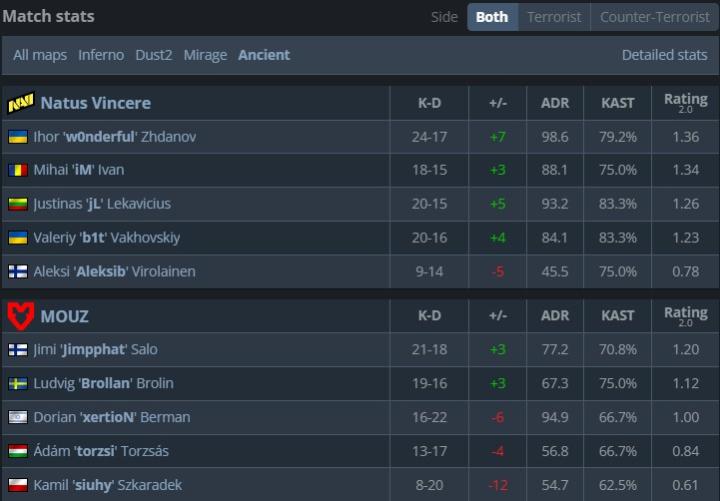This screenshot has width=720, height=501.
Task: Click the Natus Vincere team name
Action: click(96, 103)
